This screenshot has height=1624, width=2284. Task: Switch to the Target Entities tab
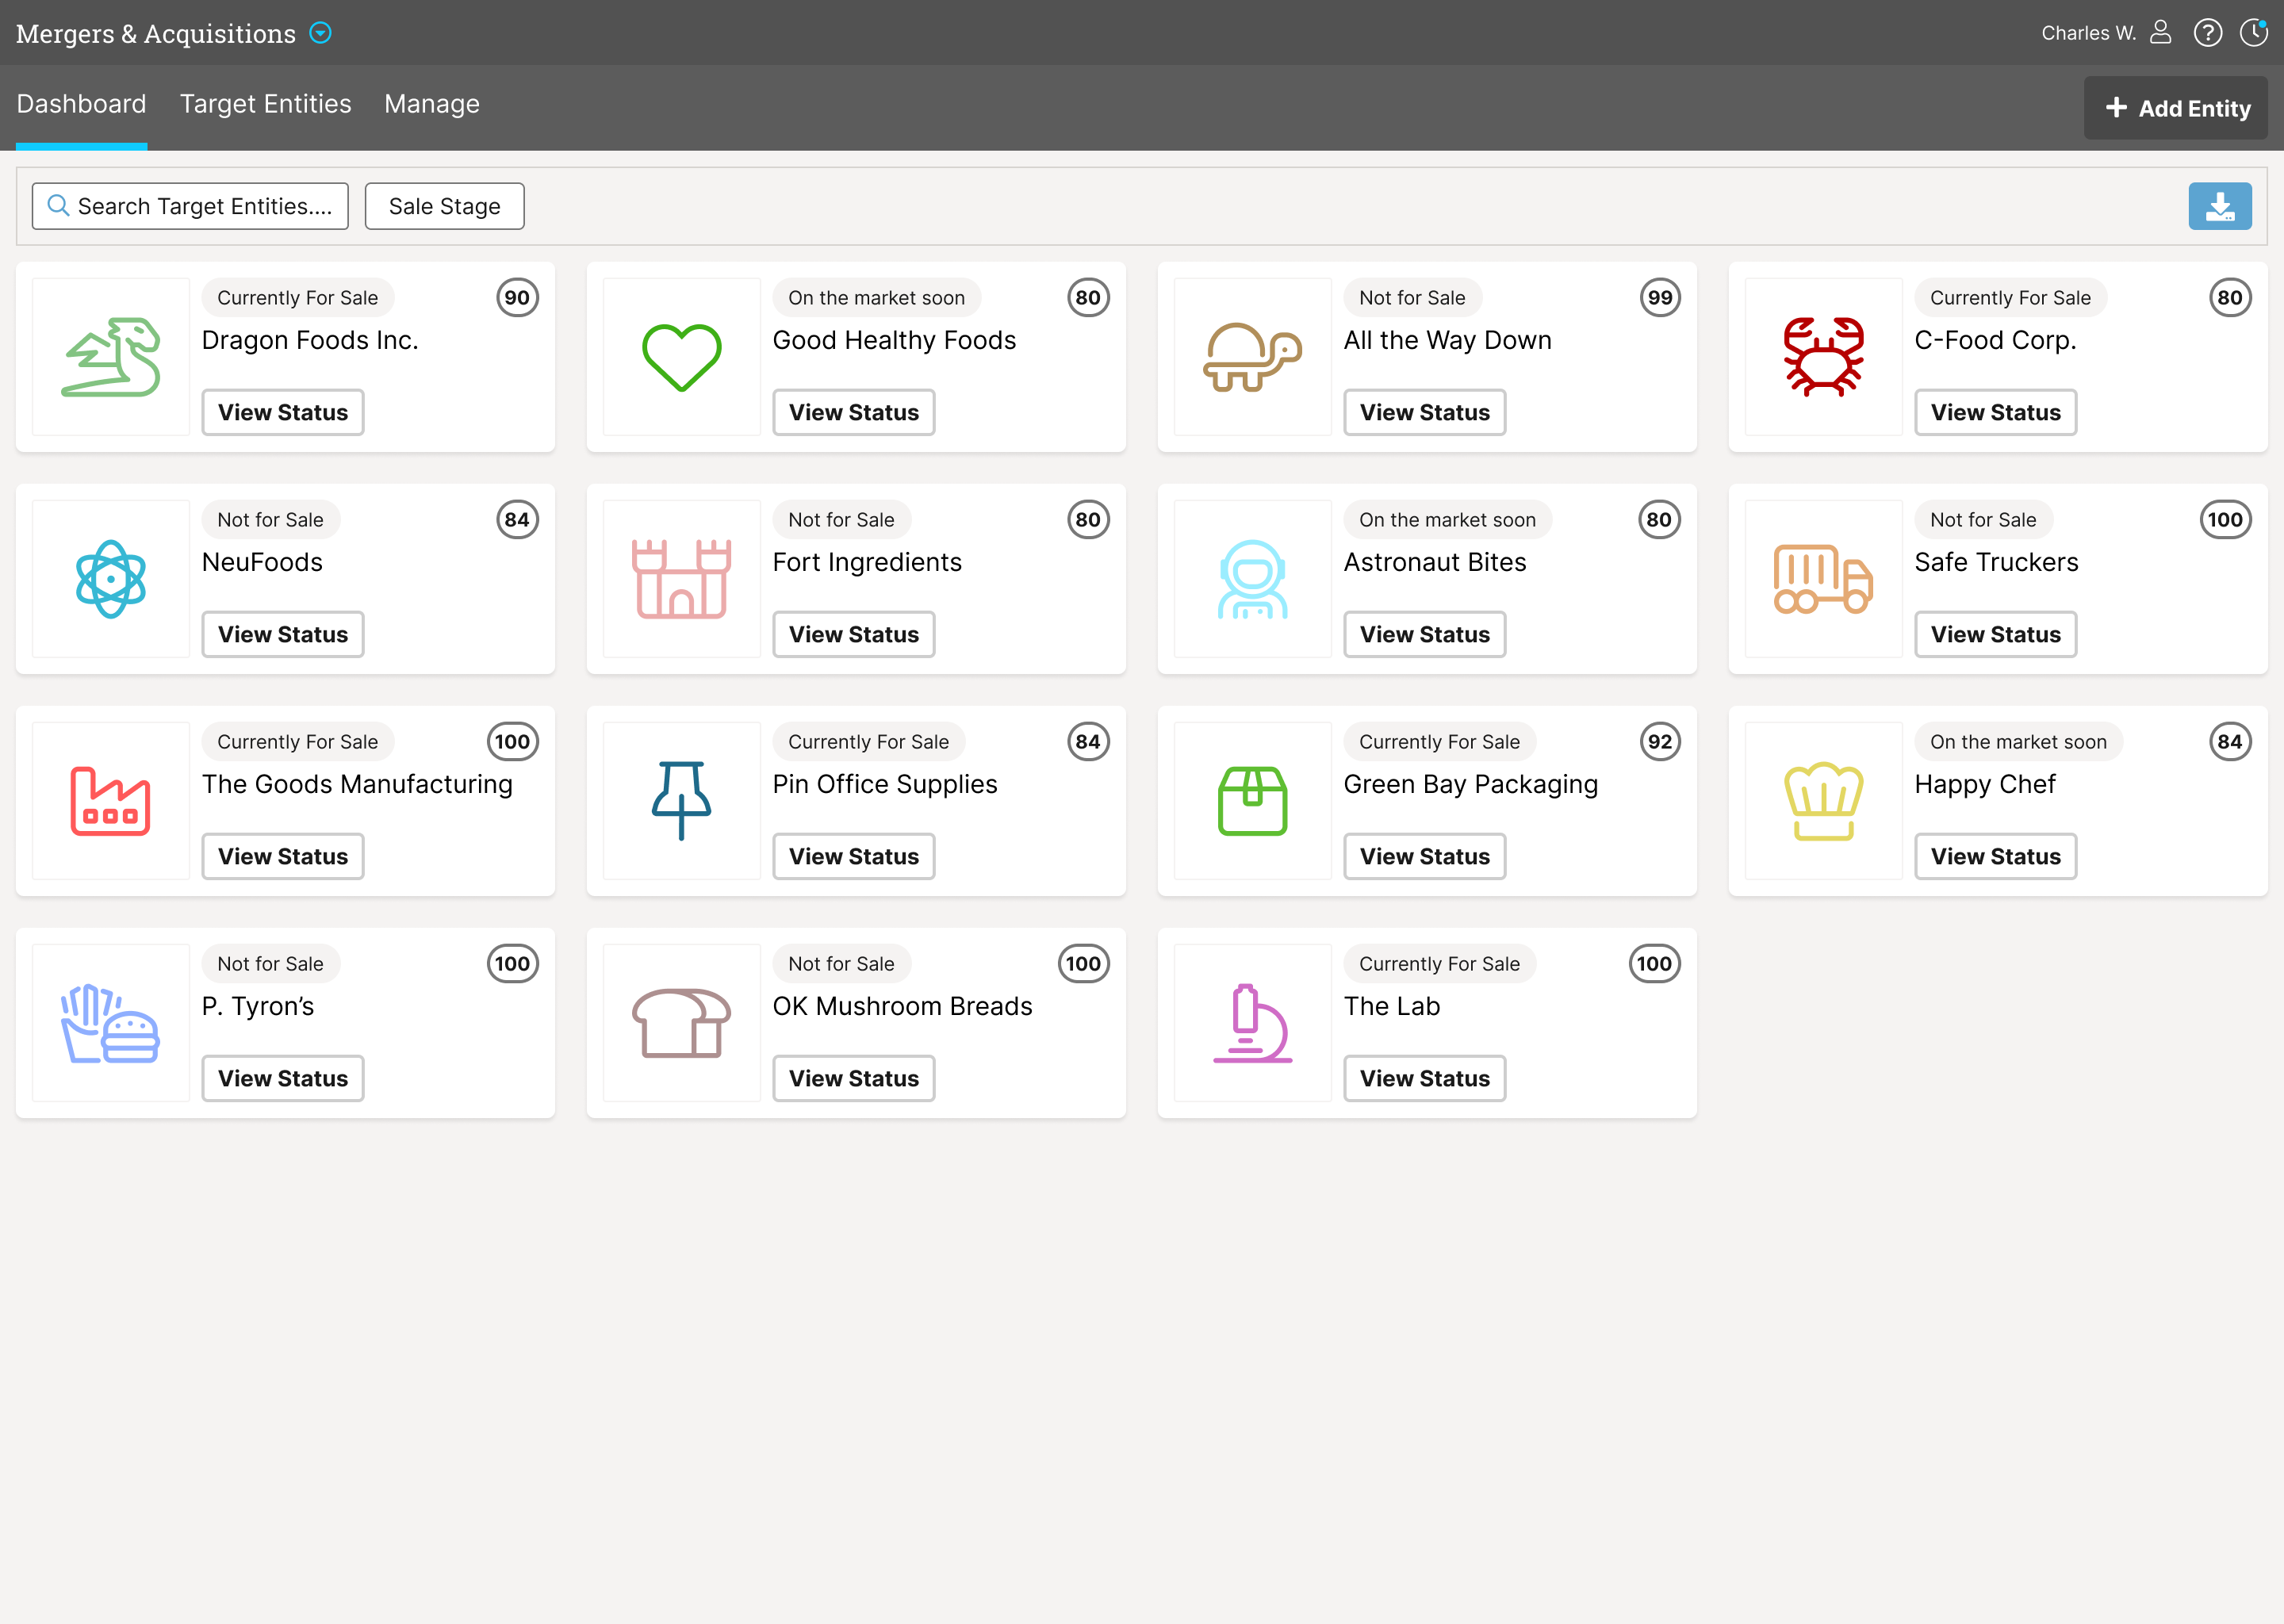click(265, 104)
